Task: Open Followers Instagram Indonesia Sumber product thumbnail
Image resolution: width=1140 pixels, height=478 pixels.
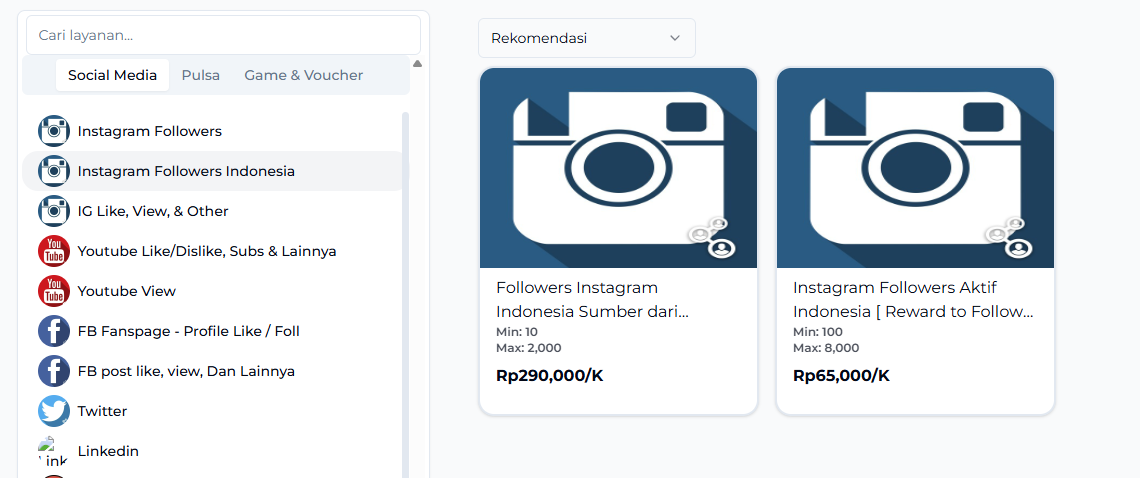Action: click(x=618, y=168)
